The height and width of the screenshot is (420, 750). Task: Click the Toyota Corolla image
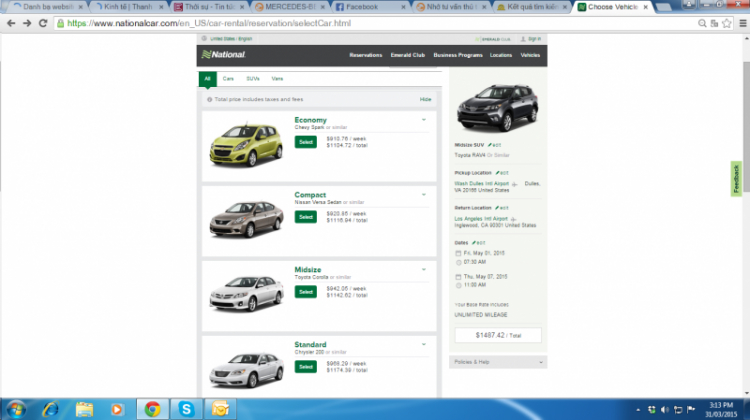click(x=246, y=293)
